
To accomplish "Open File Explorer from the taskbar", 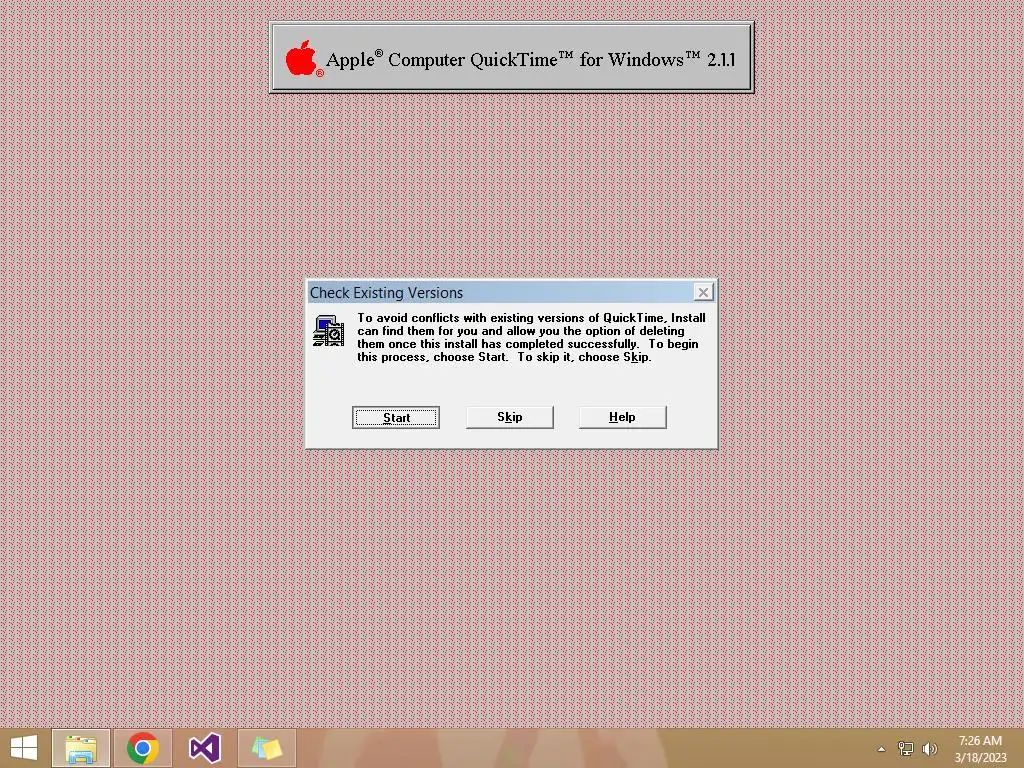I will point(81,748).
